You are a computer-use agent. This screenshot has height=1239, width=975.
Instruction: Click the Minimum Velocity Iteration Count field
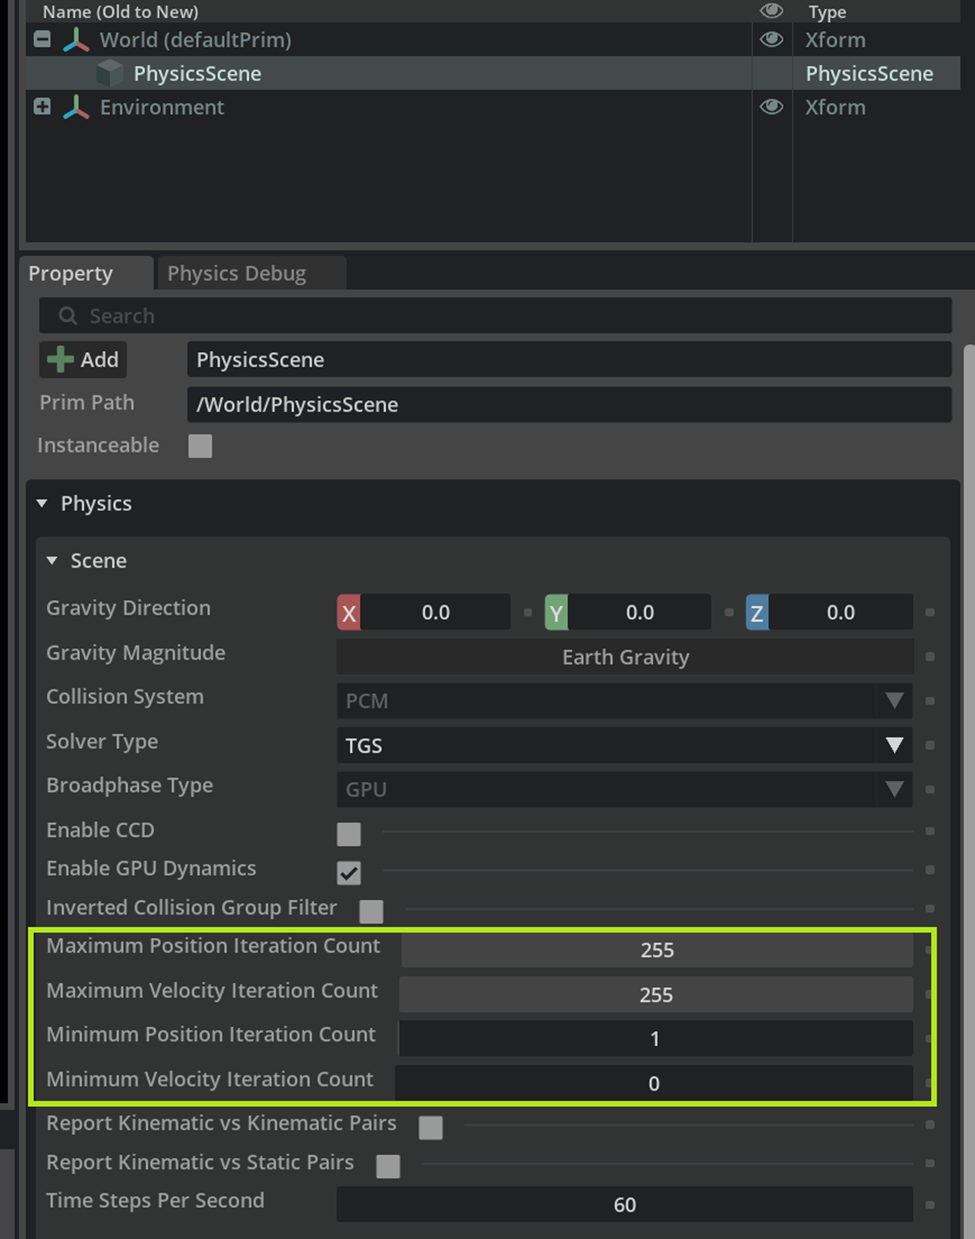pyautogui.click(x=654, y=1083)
